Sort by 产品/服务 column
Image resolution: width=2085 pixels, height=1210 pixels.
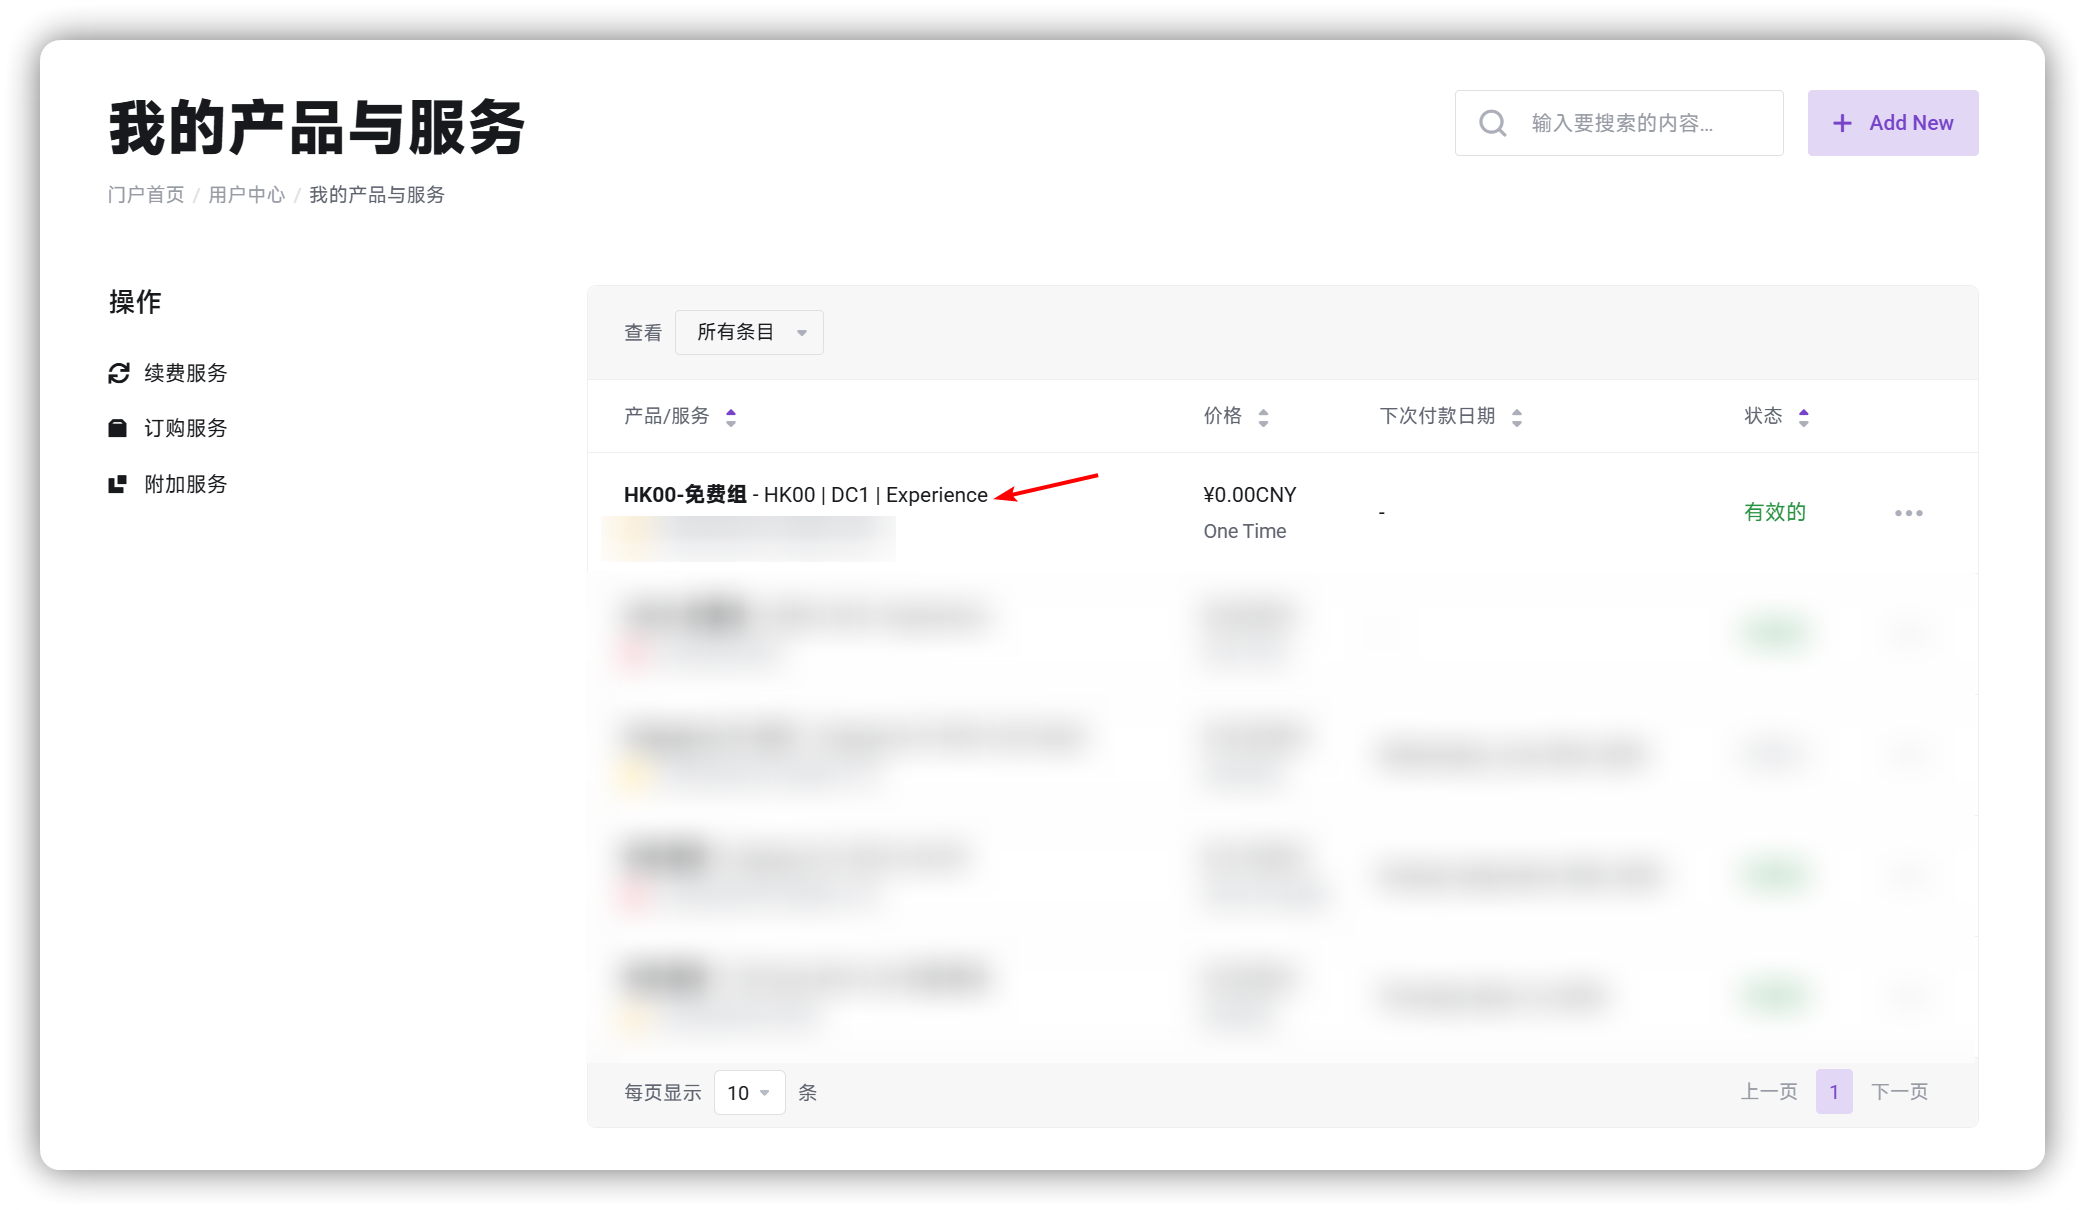(680, 416)
